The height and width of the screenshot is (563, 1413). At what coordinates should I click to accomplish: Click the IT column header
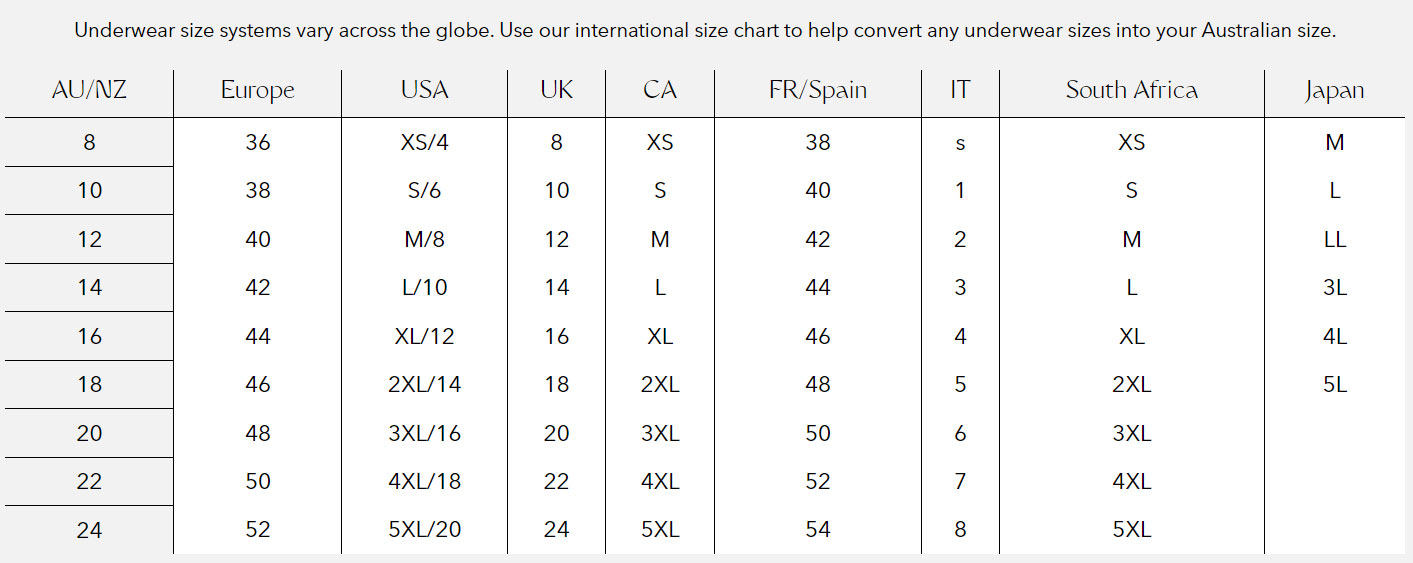pyautogui.click(x=960, y=90)
